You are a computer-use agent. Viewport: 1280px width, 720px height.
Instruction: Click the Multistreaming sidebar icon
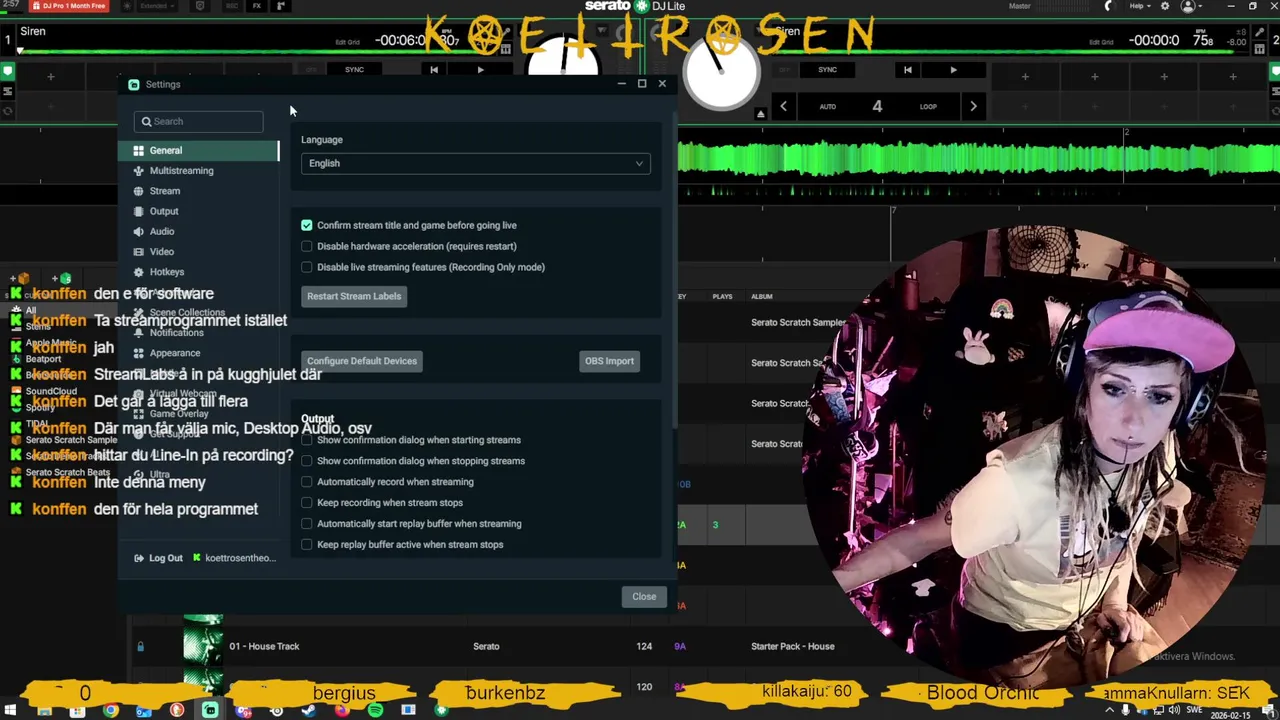[x=138, y=170]
